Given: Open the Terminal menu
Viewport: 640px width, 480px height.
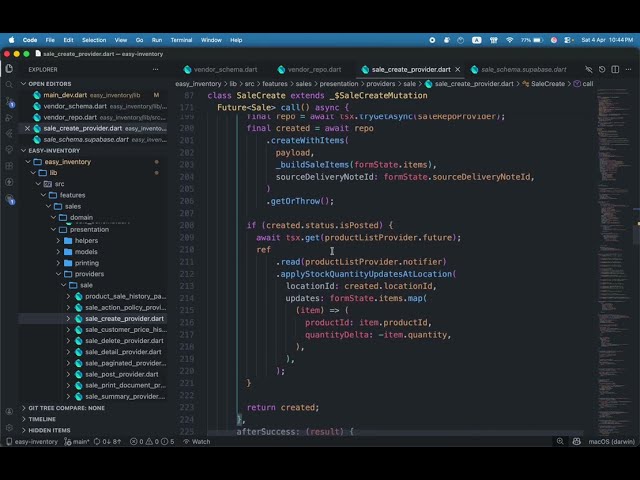Looking at the screenshot, I should pyautogui.click(x=181, y=40).
